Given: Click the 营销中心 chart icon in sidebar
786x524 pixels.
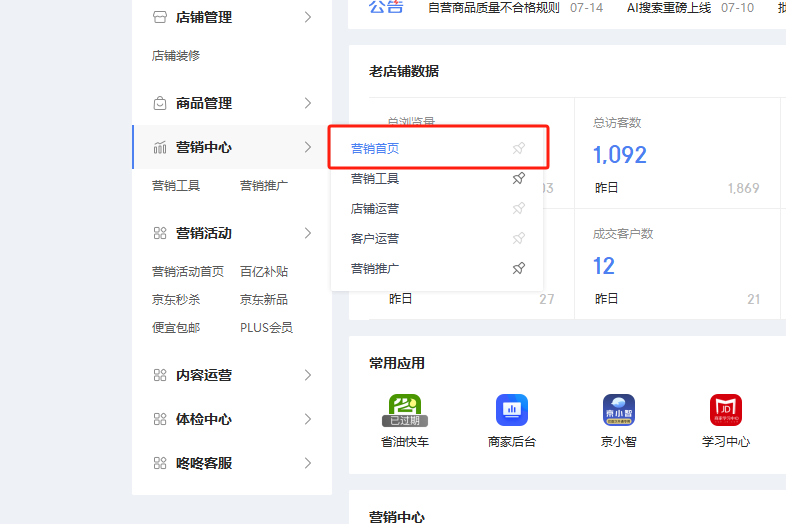Looking at the screenshot, I should [160, 148].
